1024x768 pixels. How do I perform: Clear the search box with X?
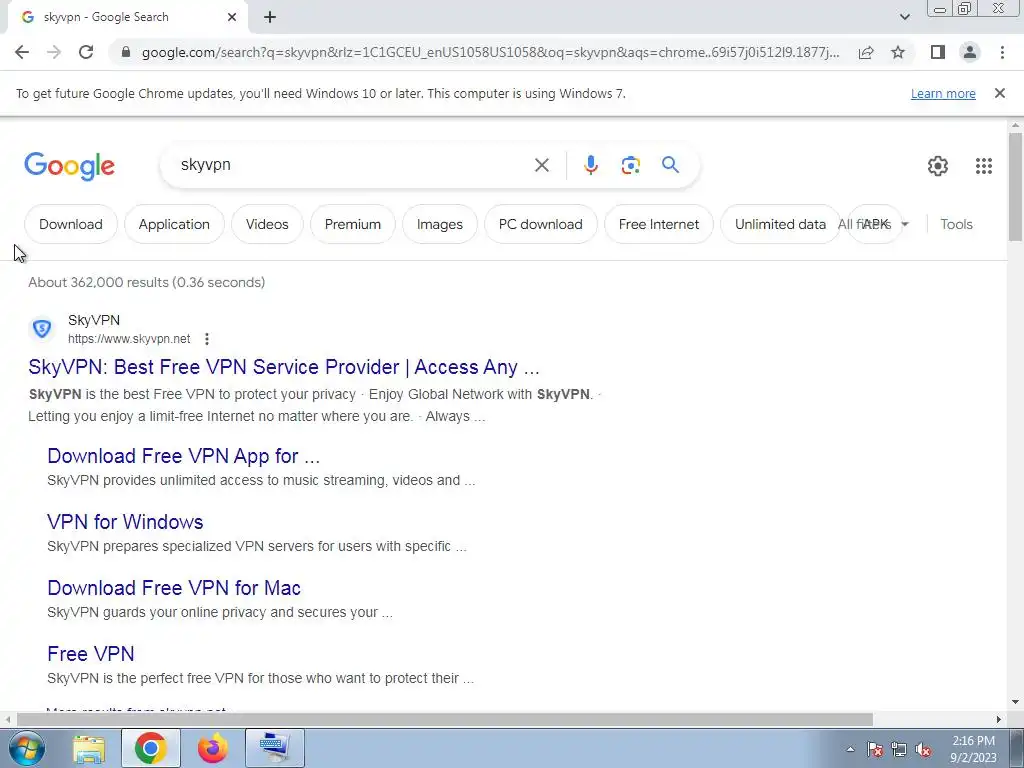(x=541, y=165)
